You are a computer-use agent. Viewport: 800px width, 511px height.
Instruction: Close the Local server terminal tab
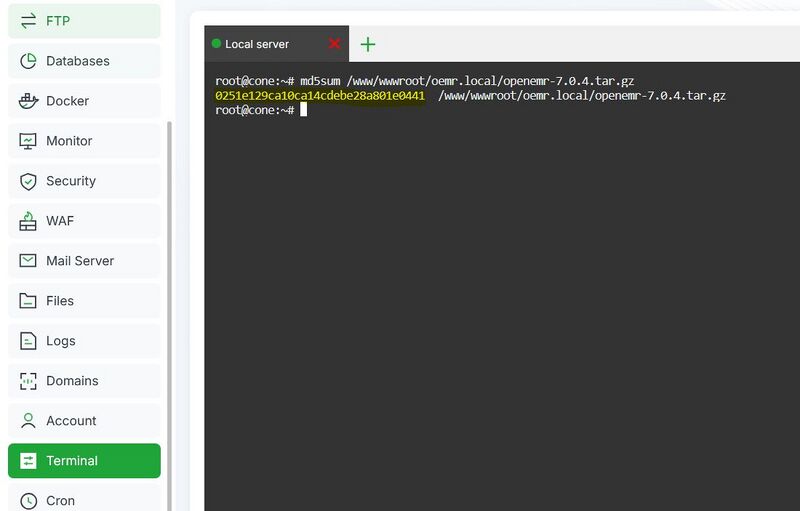334,44
